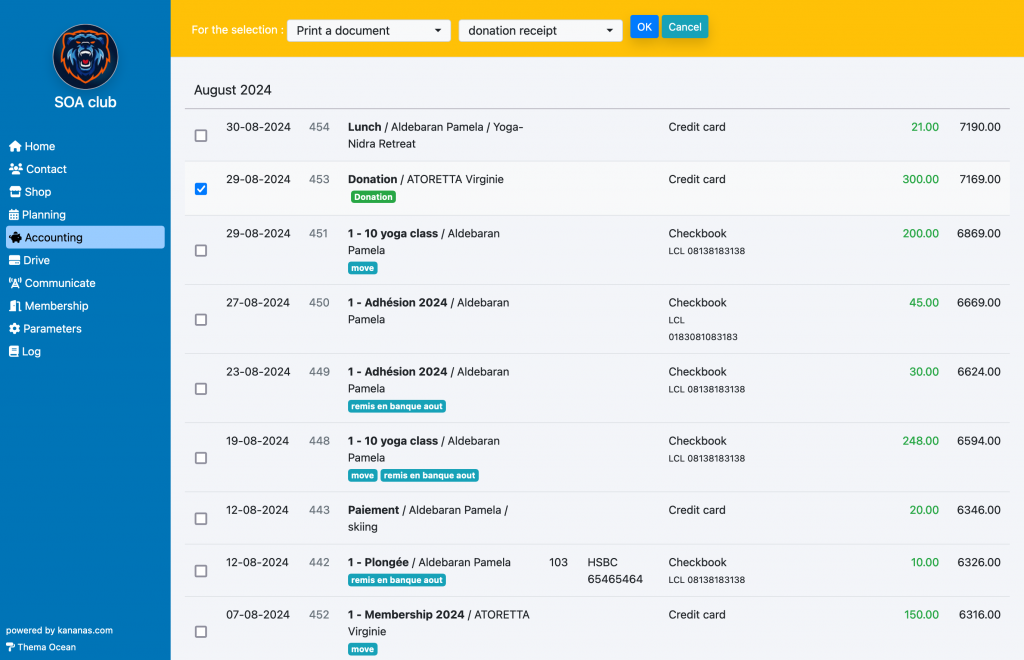The image size is (1024, 660).
Task: Click 'HSBC 65465464' bank reference
Action: (x=615, y=571)
